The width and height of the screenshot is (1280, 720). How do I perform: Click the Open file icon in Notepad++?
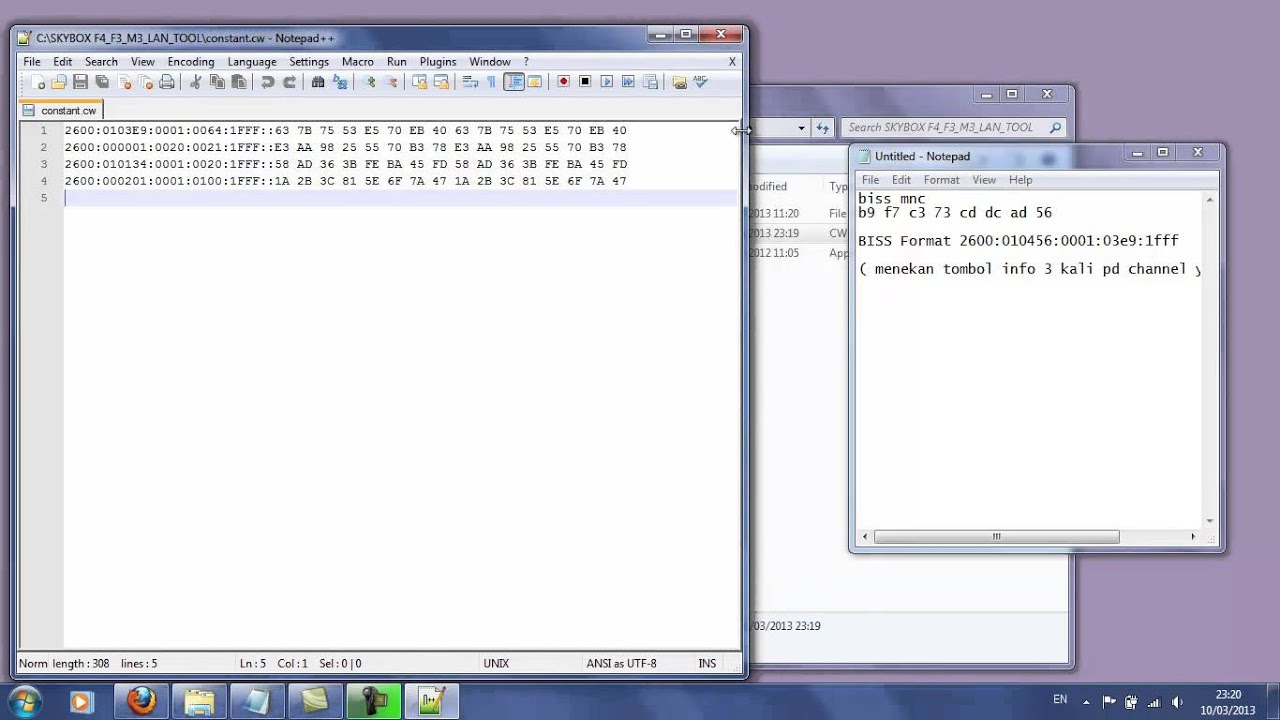pos(59,82)
